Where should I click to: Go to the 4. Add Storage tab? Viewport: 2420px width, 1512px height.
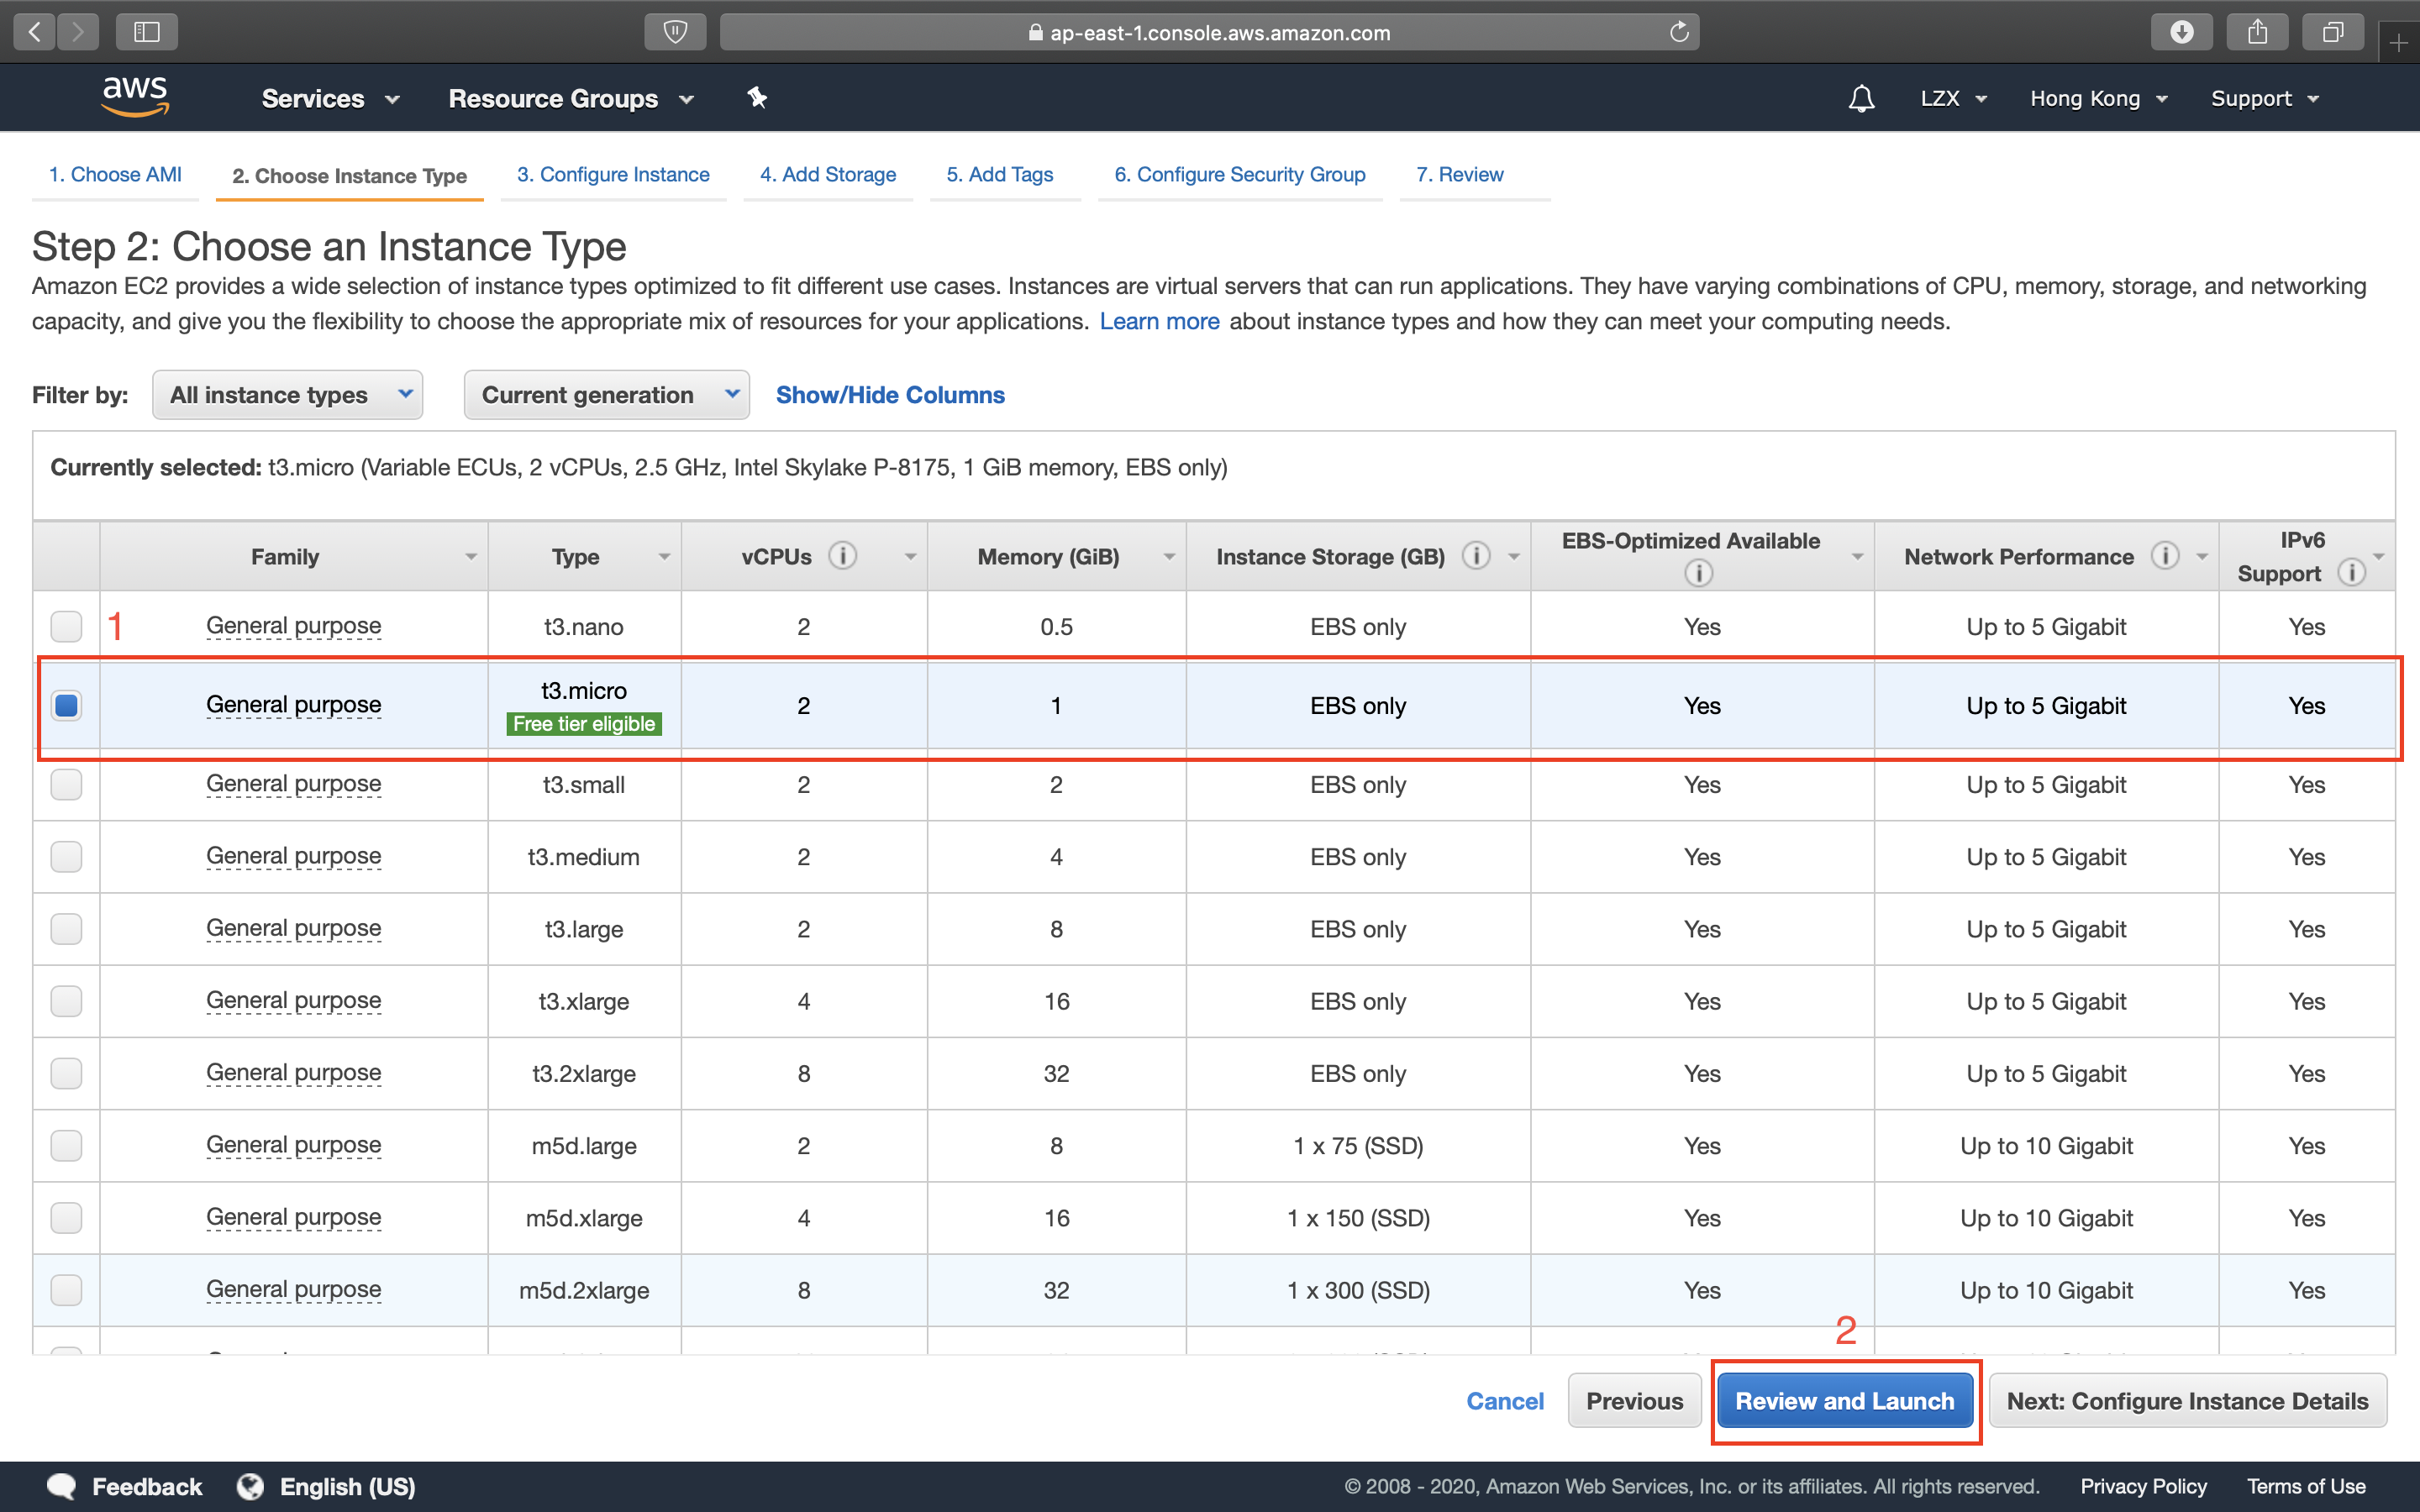tap(827, 174)
